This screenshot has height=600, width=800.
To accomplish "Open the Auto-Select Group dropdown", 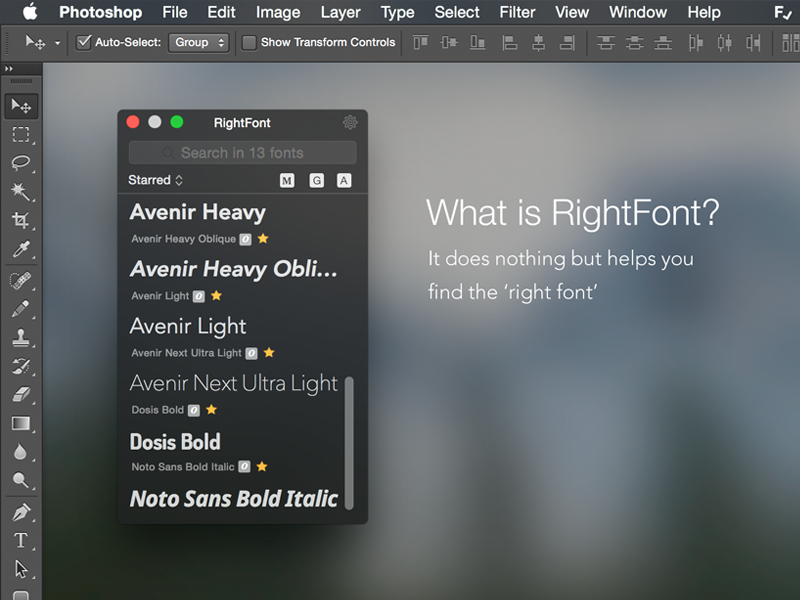I will coord(199,43).
